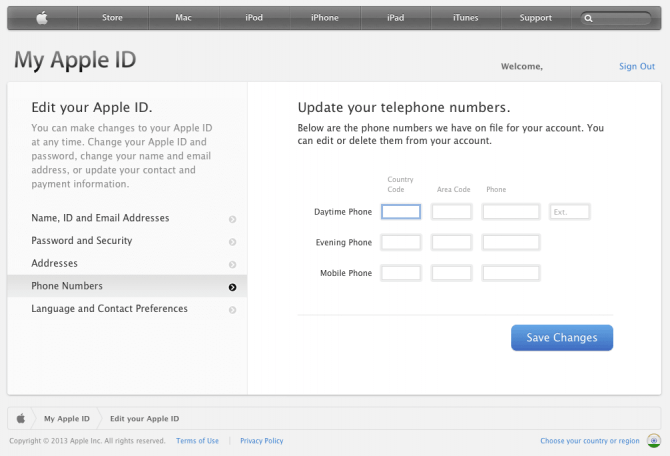670x456 pixels.
Task: Click the Sign Out link
Action: [x=637, y=66]
